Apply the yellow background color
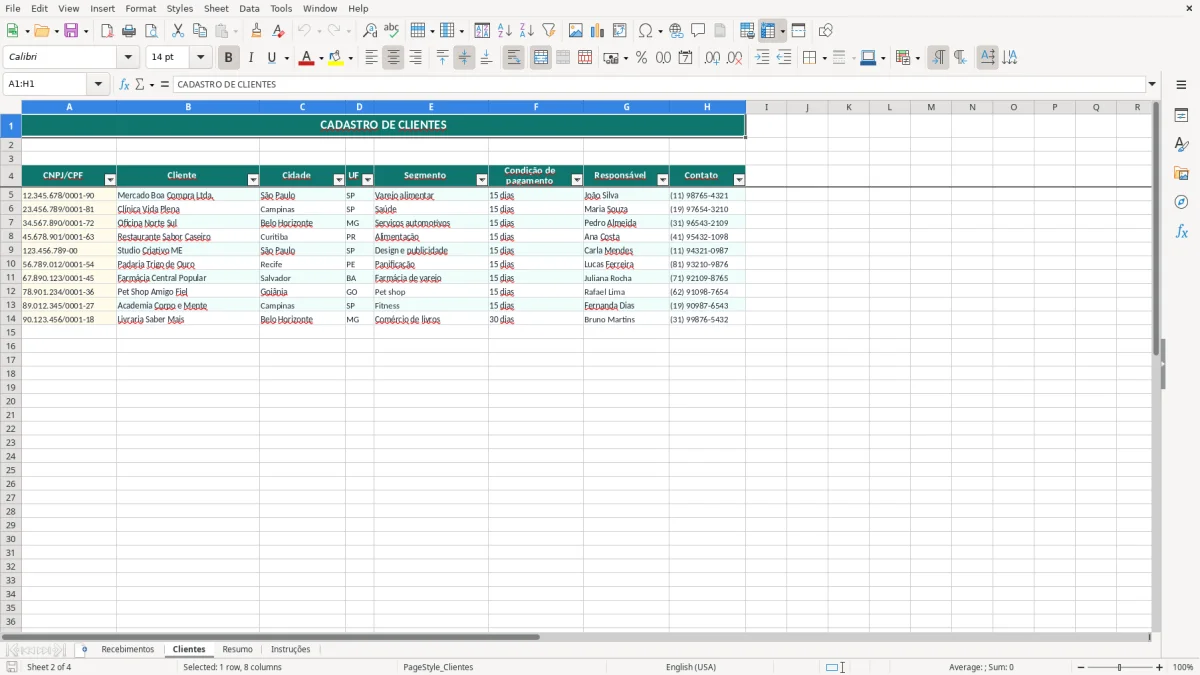 (x=335, y=58)
